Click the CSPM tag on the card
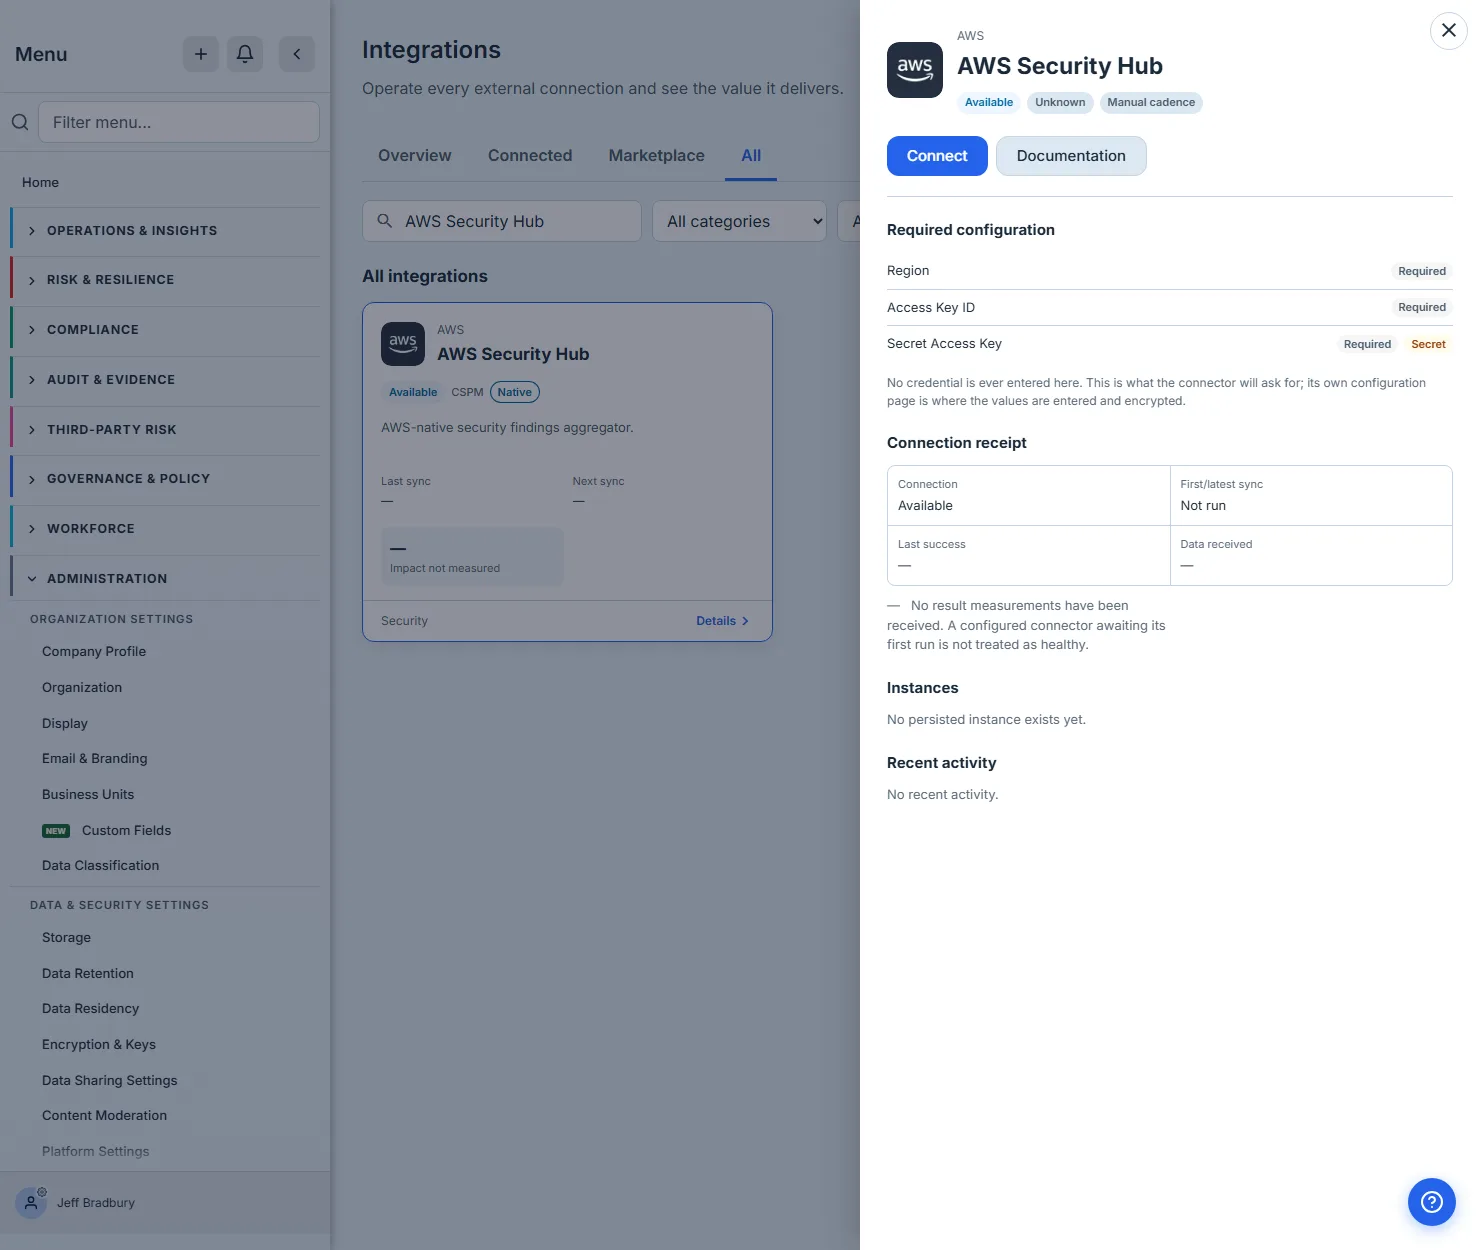Screen dimensions: 1480x1250 (x=467, y=392)
